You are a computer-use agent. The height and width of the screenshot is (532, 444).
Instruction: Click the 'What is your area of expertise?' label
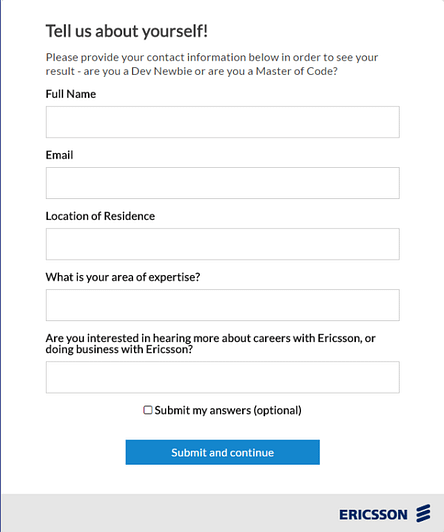click(123, 277)
